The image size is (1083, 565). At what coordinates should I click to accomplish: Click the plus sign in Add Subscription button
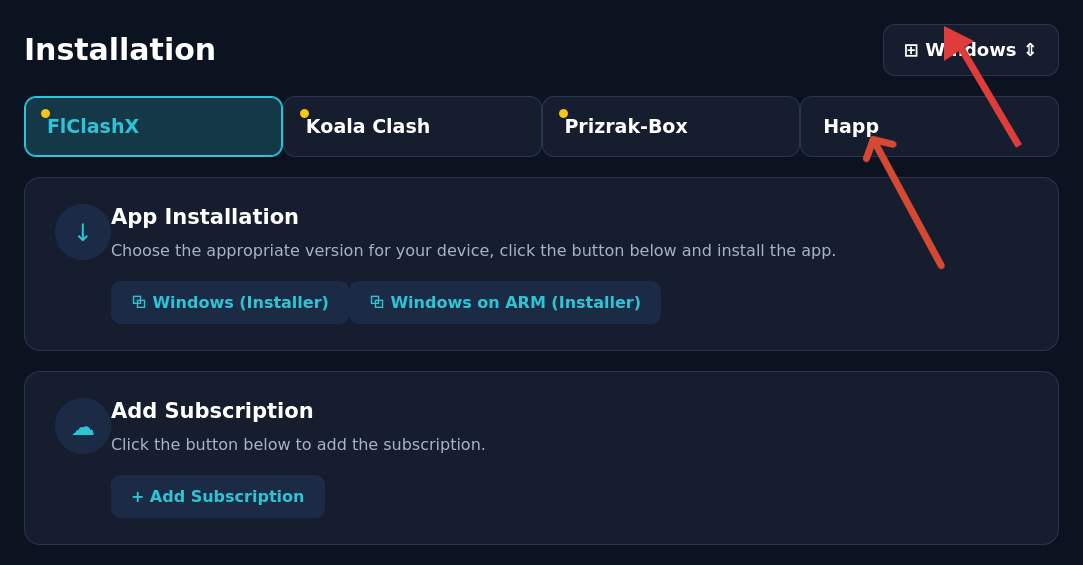coord(137,497)
